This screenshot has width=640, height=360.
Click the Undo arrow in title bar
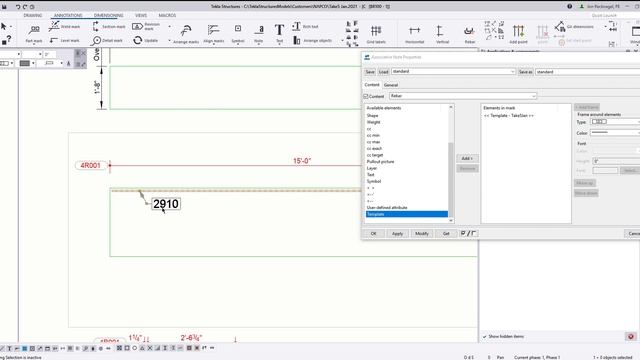[x=18, y=7]
